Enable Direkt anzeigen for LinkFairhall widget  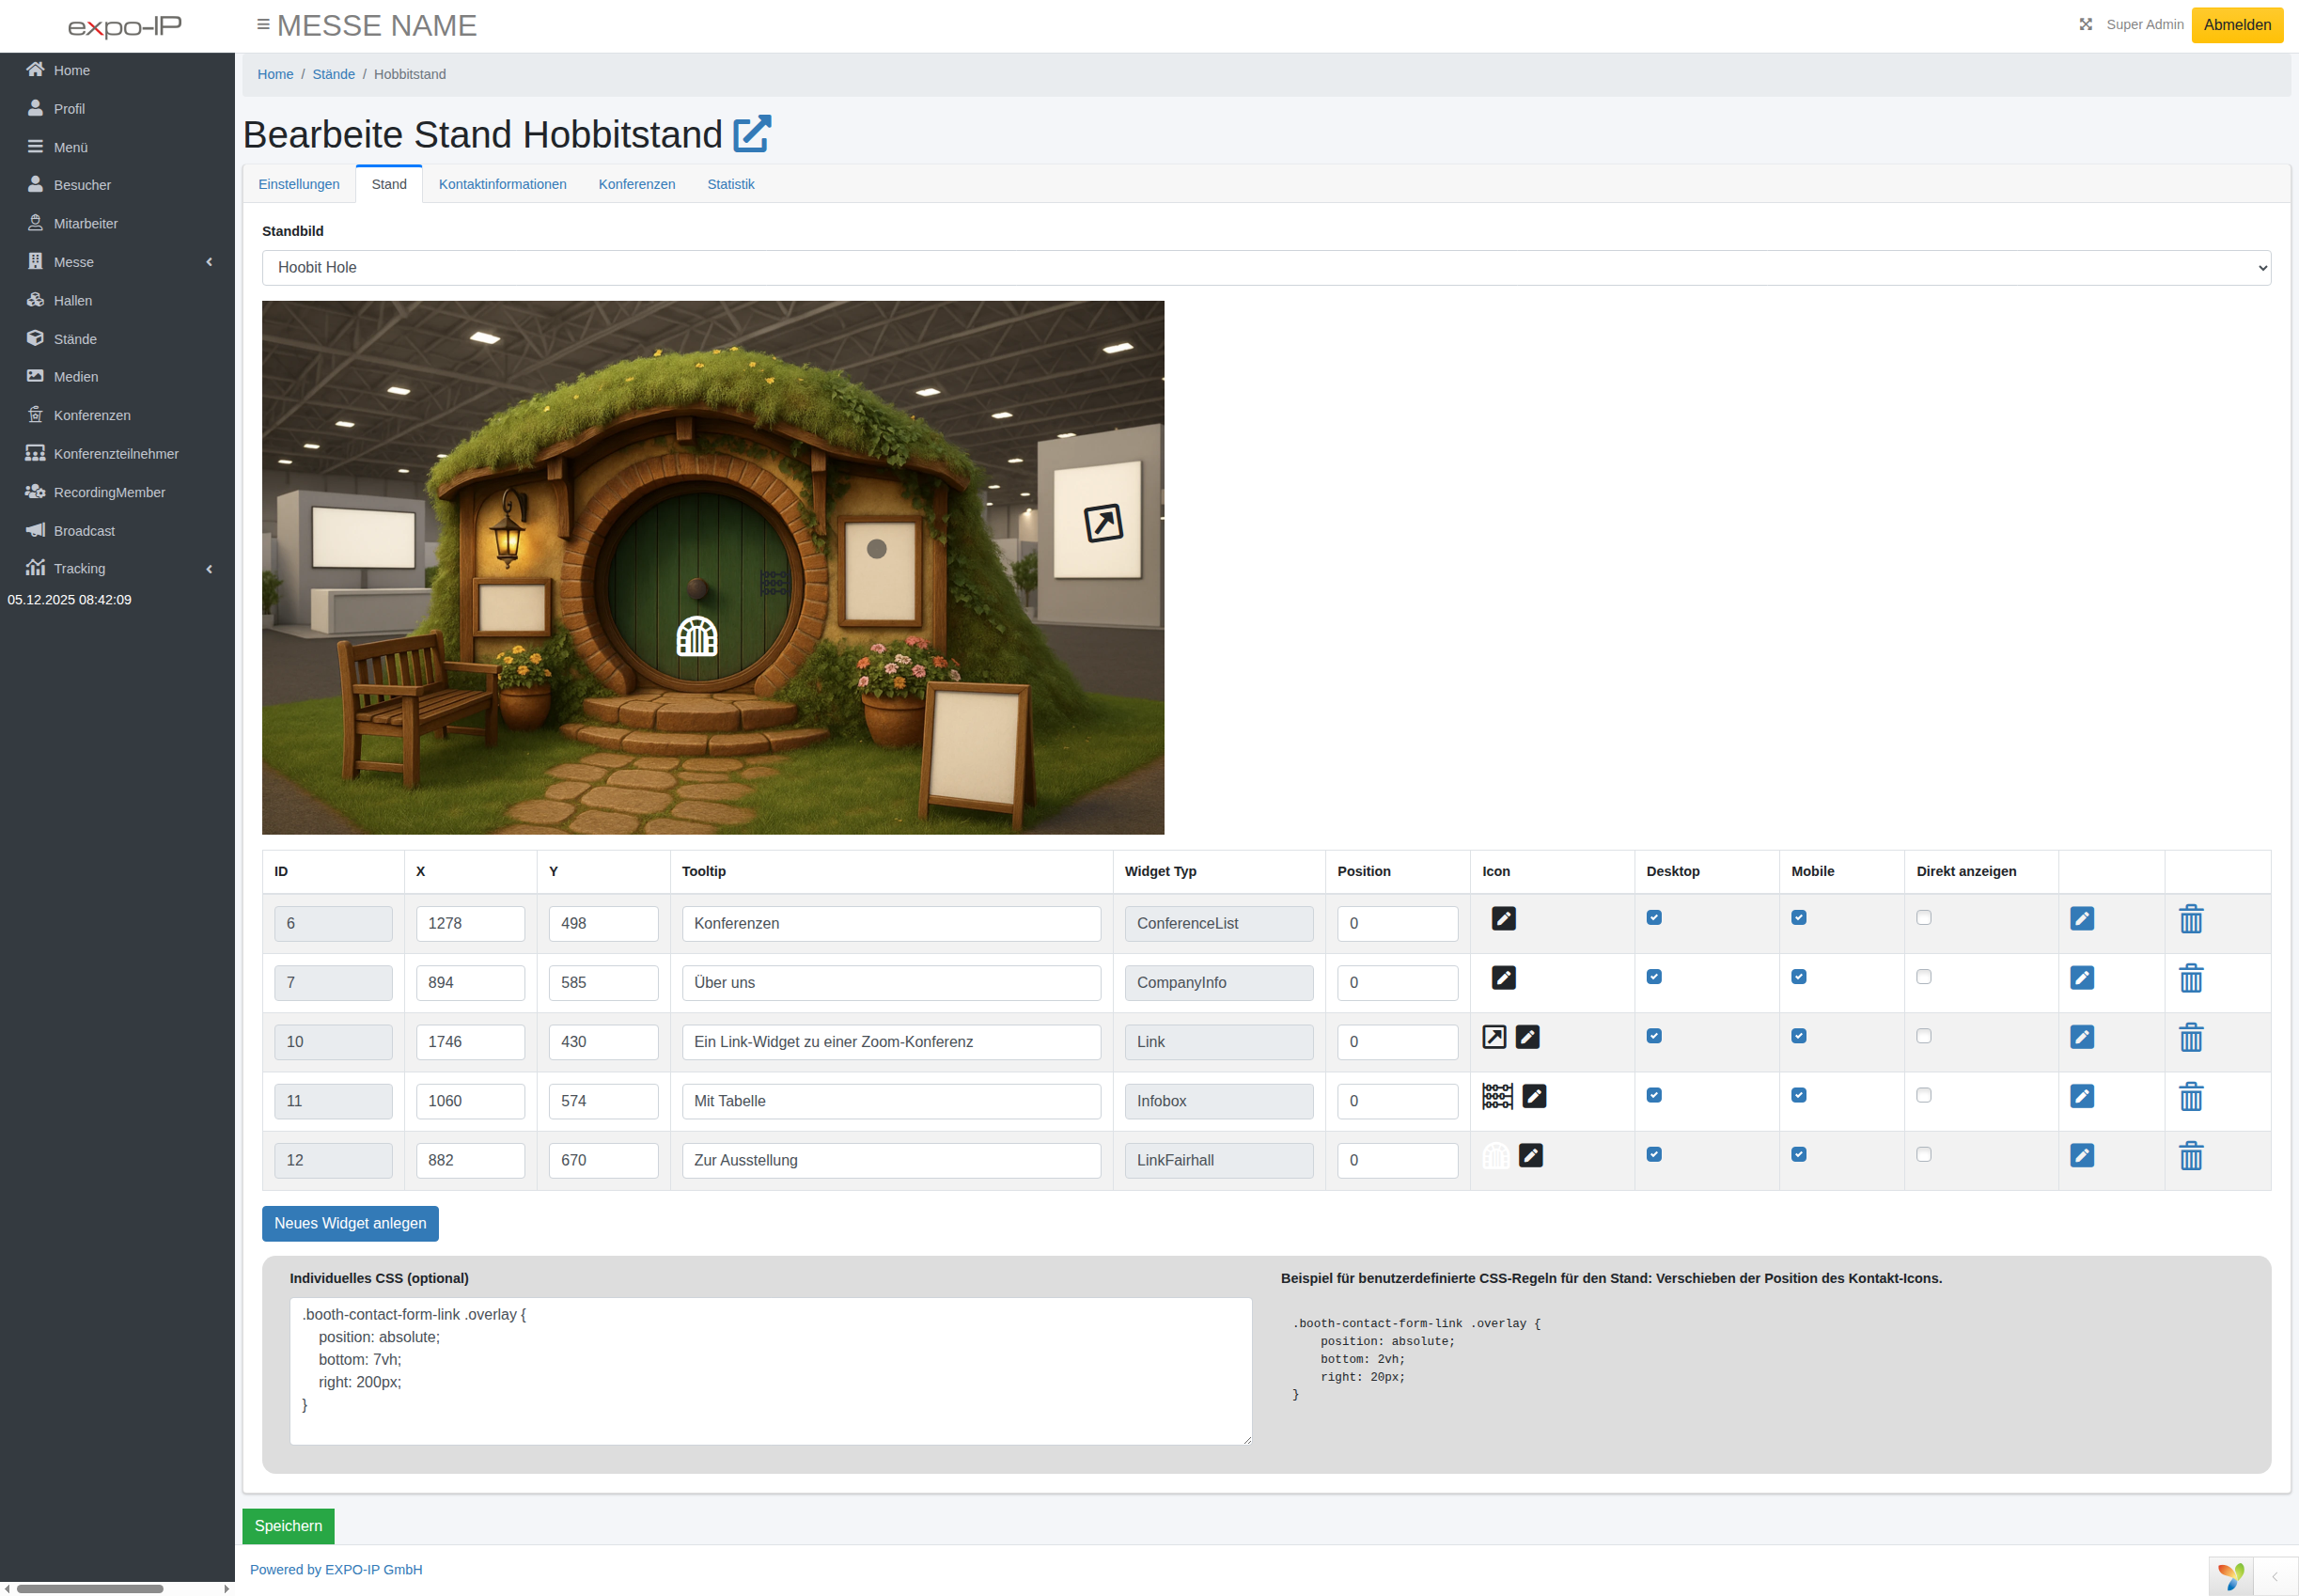[x=1923, y=1154]
